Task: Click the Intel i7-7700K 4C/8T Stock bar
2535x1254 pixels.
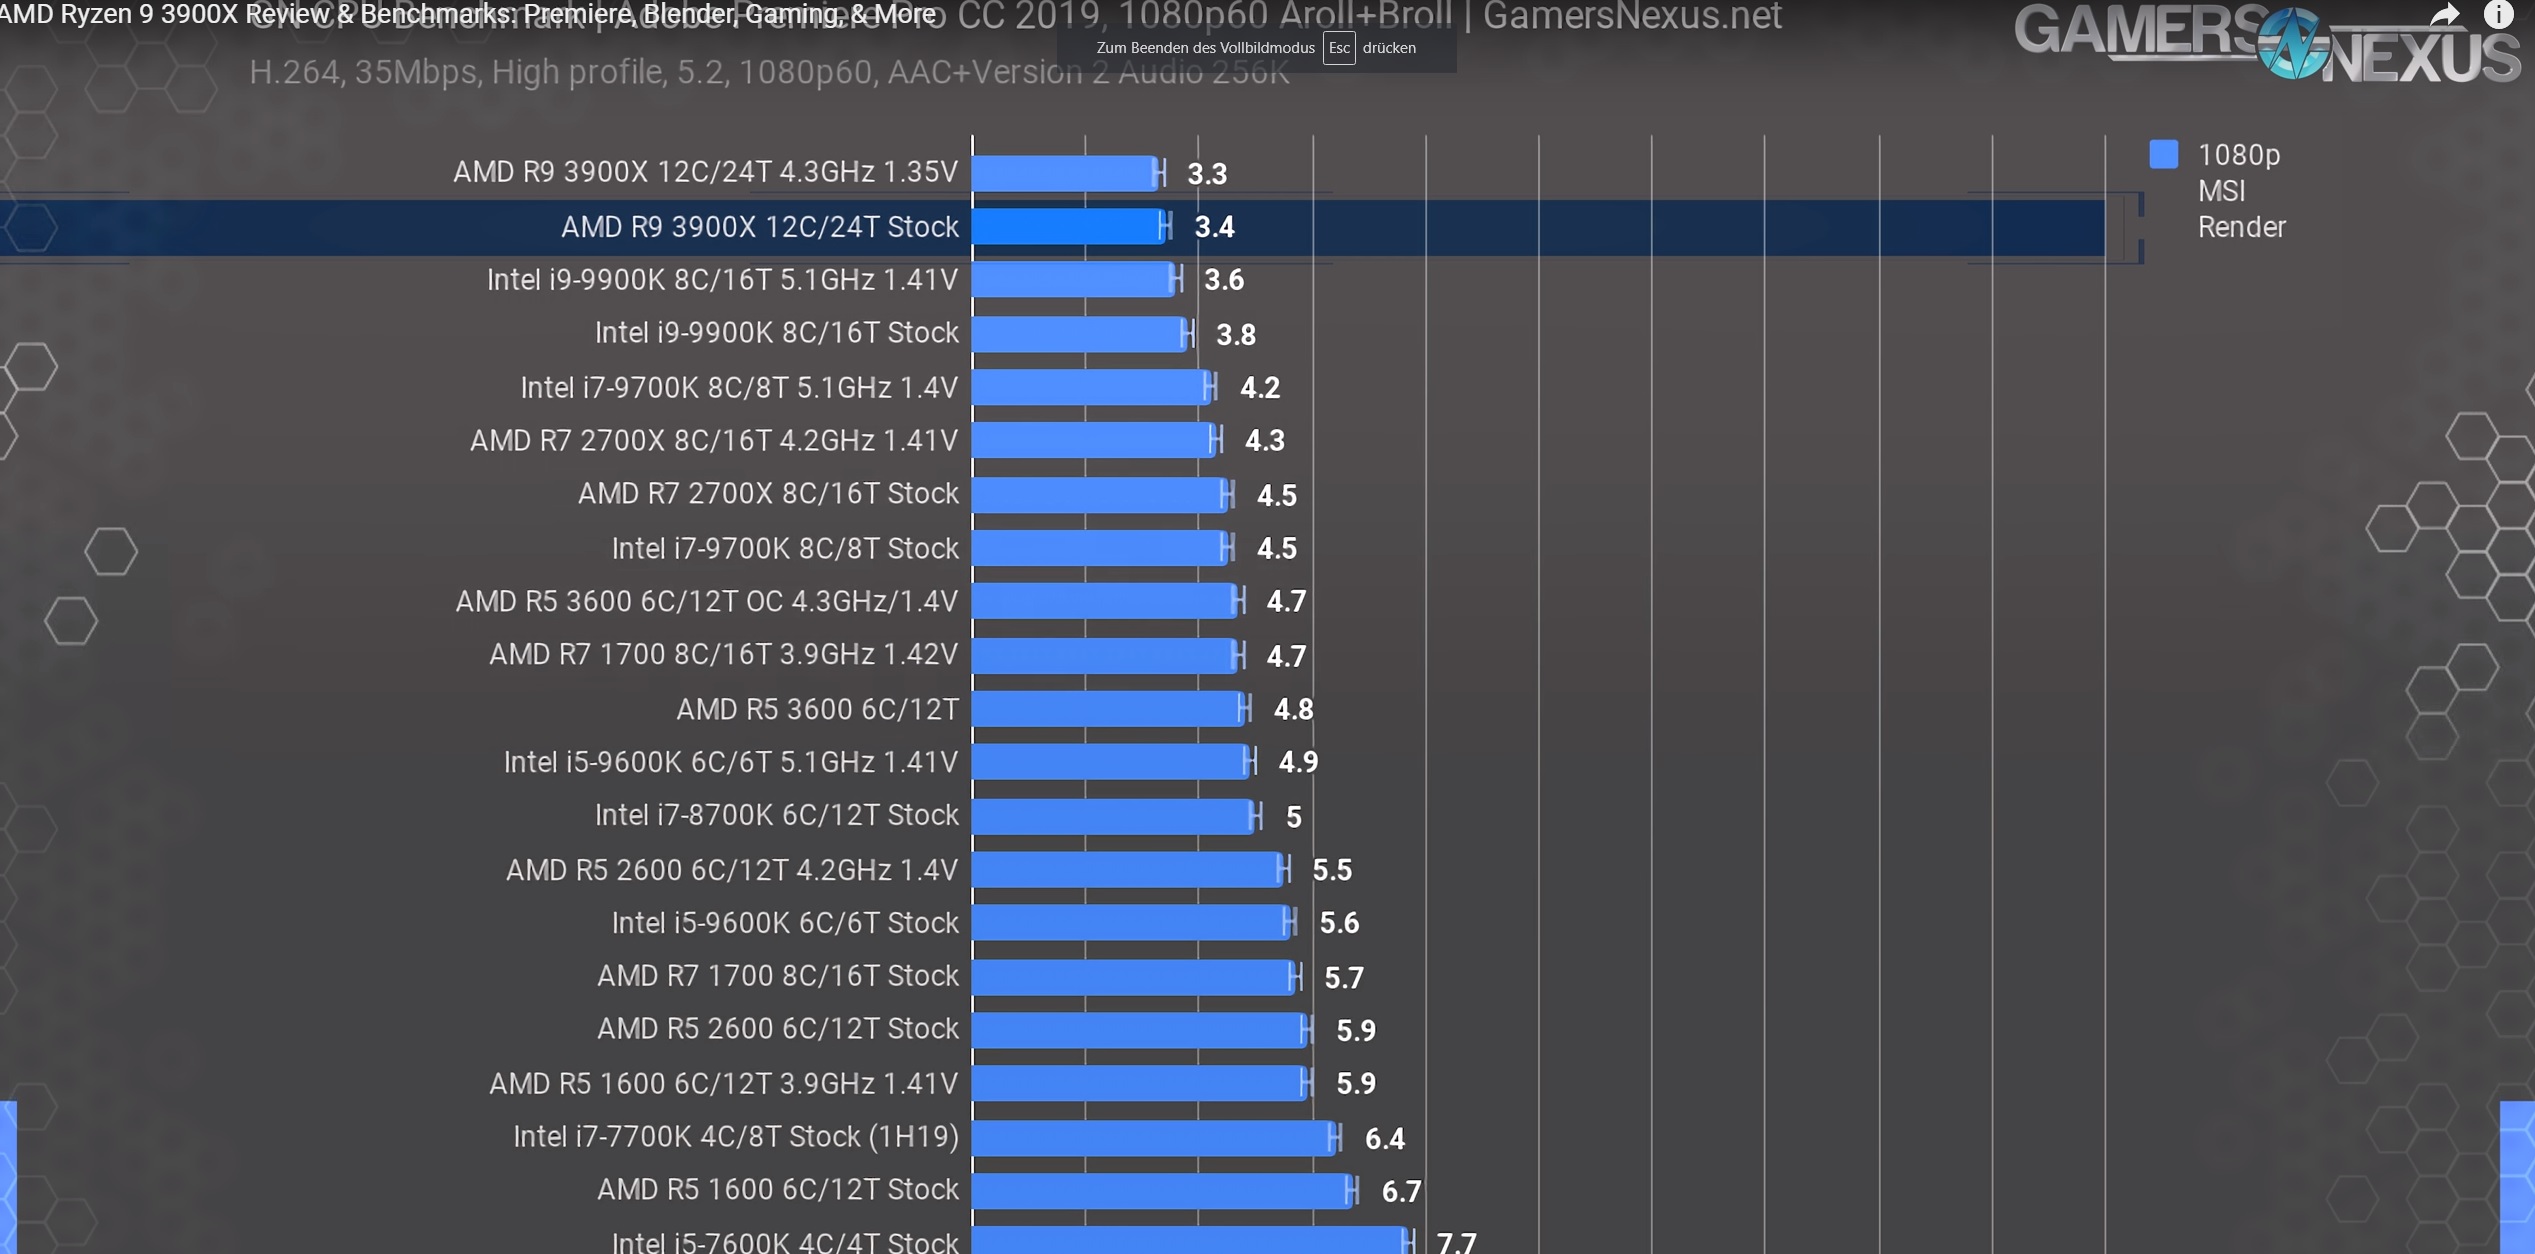Action: pyautogui.click(x=1152, y=1137)
